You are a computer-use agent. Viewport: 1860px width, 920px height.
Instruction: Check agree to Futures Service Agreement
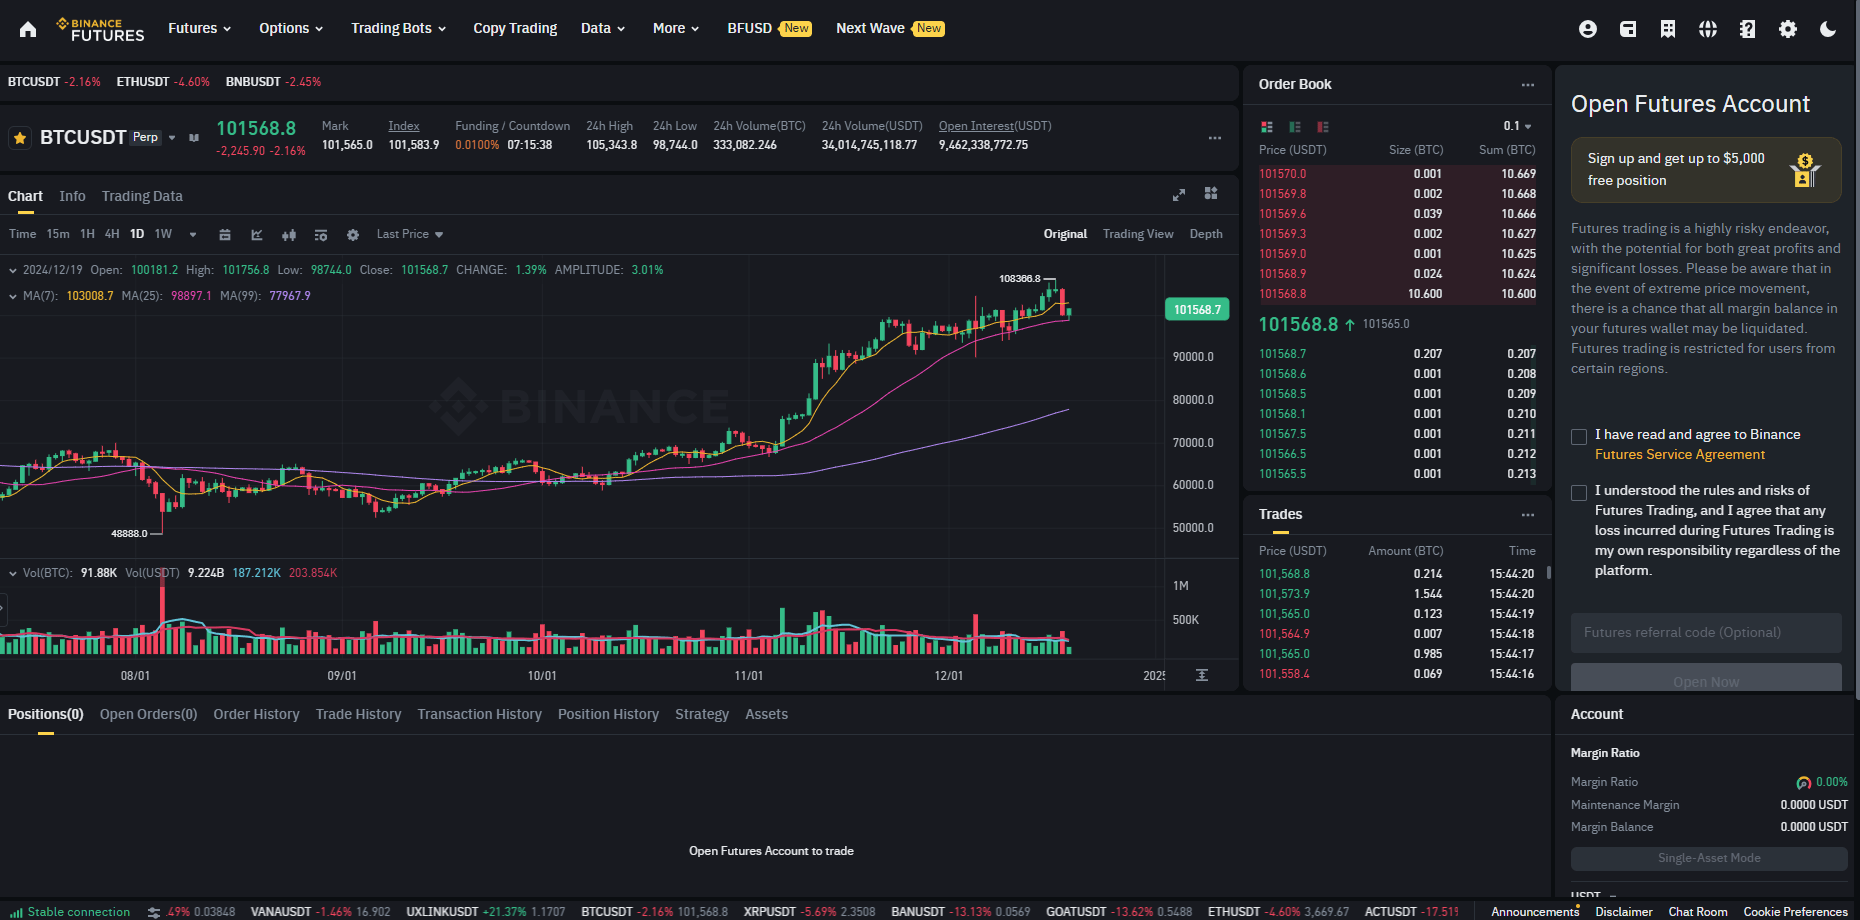[1579, 437]
